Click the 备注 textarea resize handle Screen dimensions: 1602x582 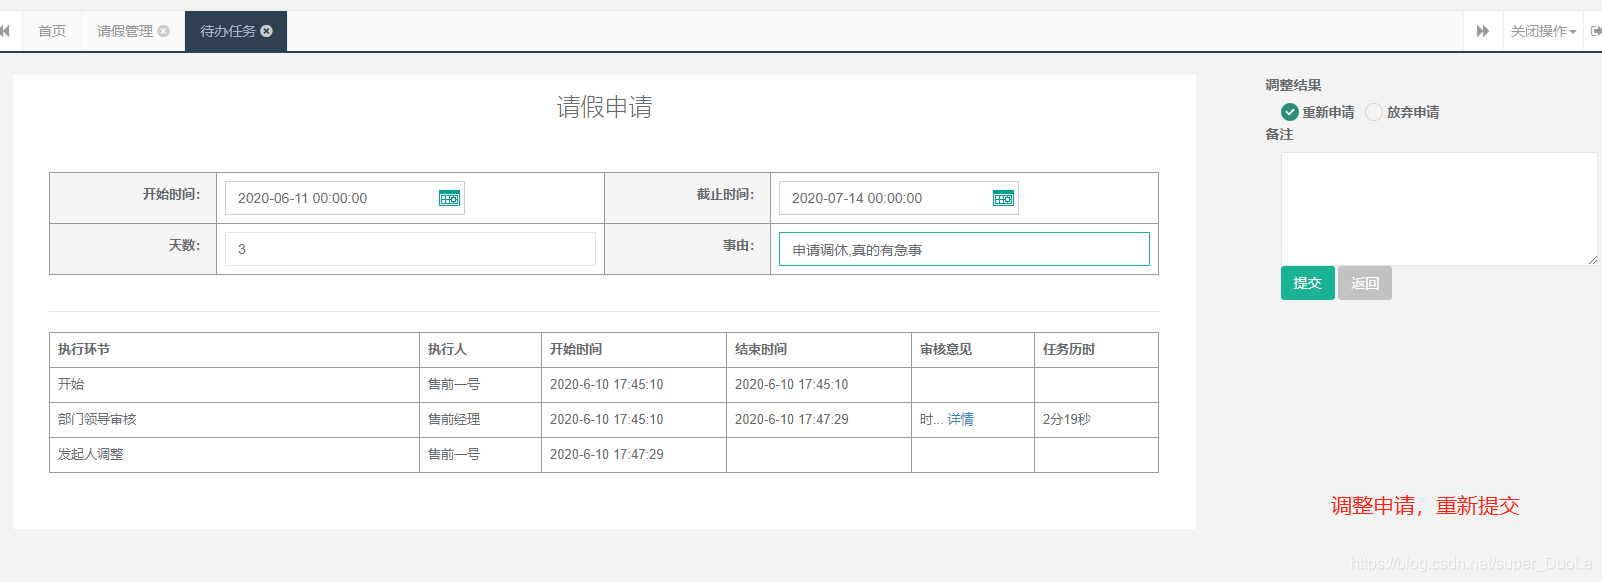pos(1592,260)
